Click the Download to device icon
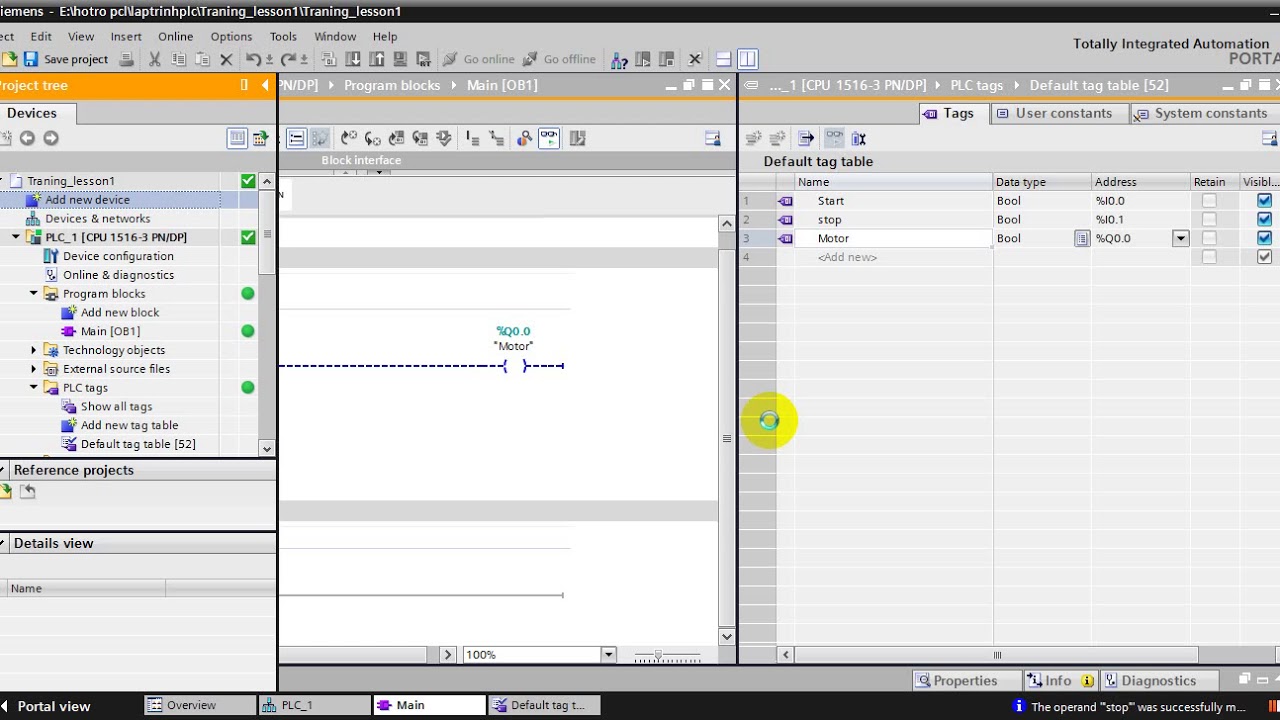Image resolution: width=1280 pixels, height=720 pixels. [353, 59]
